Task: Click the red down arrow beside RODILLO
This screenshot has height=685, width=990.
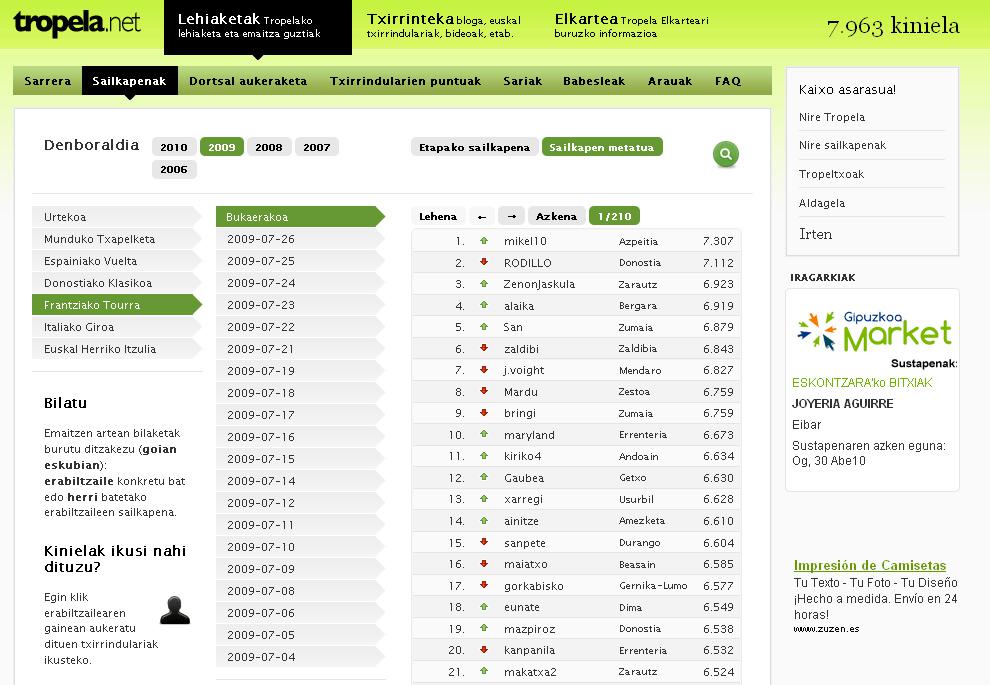Action: [x=484, y=263]
